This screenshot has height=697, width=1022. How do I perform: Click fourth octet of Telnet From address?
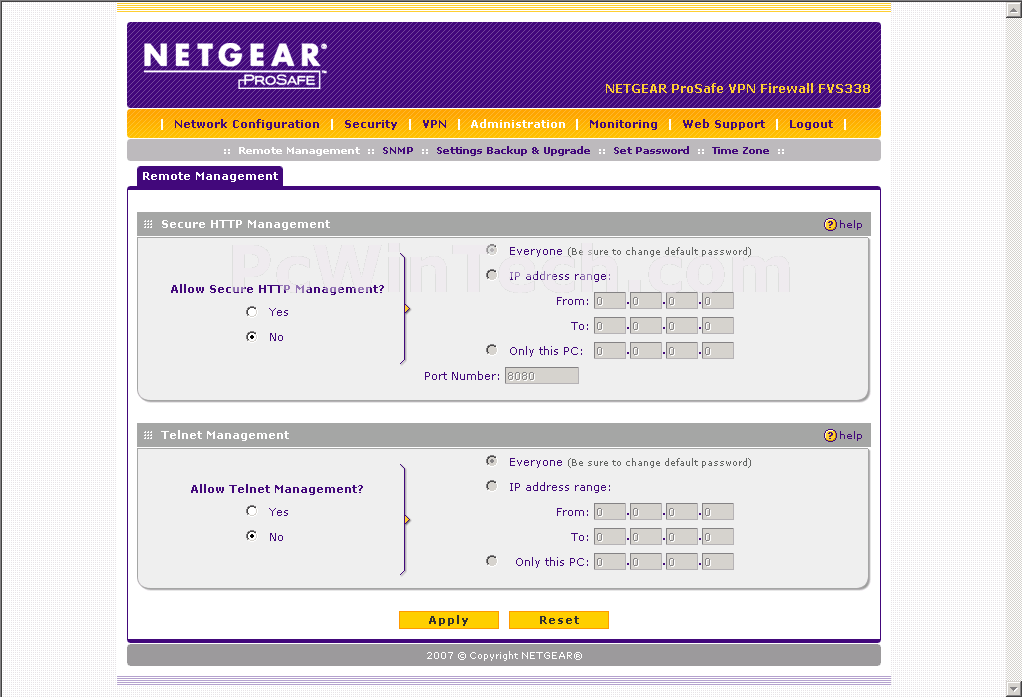718,512
